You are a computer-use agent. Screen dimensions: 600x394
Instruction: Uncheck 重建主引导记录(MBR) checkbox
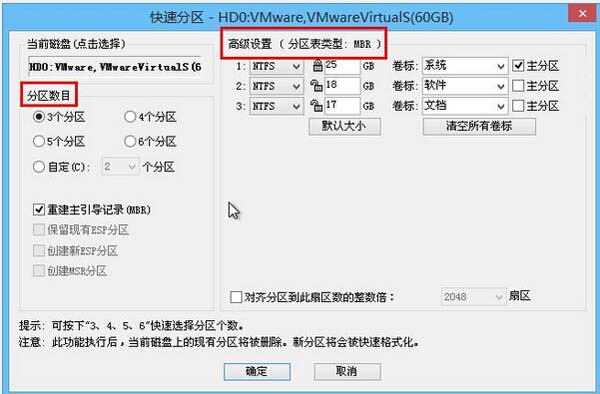tap(39, 210)
